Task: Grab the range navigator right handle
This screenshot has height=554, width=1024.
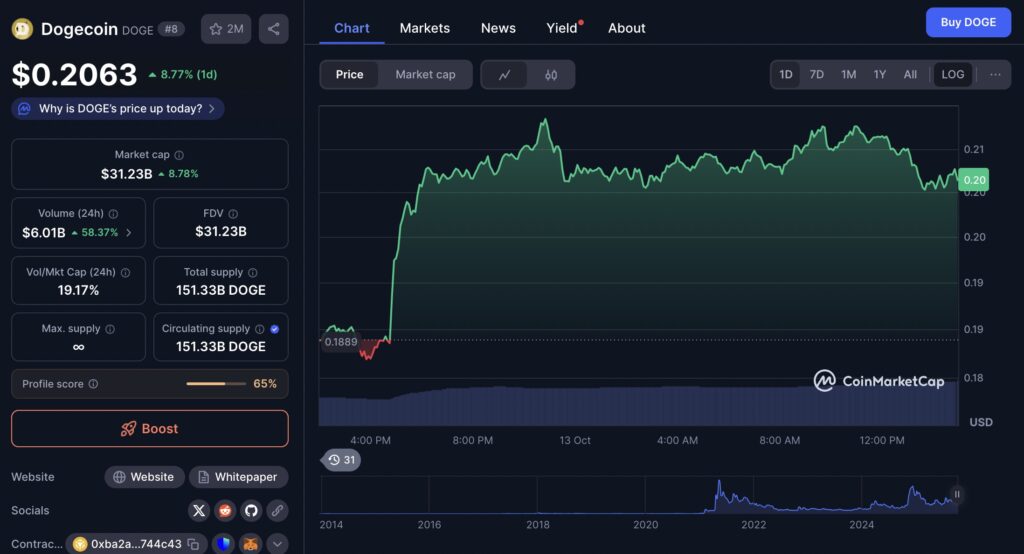Action: [957, 495]
